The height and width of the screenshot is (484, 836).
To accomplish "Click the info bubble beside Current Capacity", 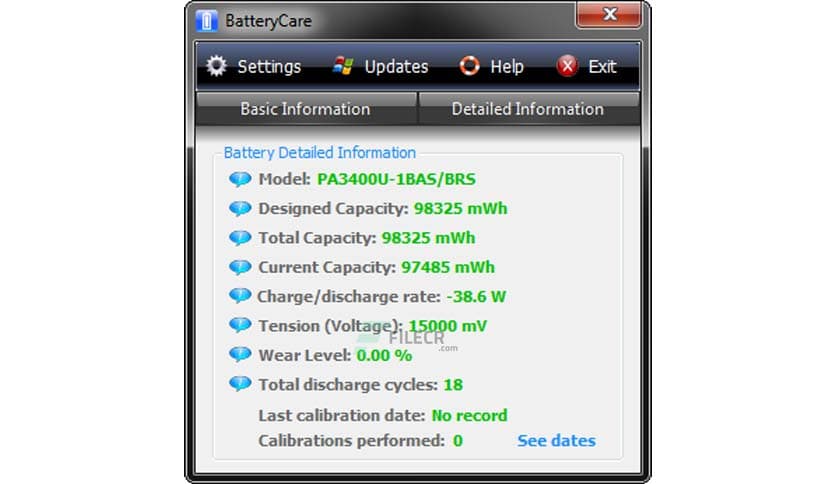I will point(240,267).
